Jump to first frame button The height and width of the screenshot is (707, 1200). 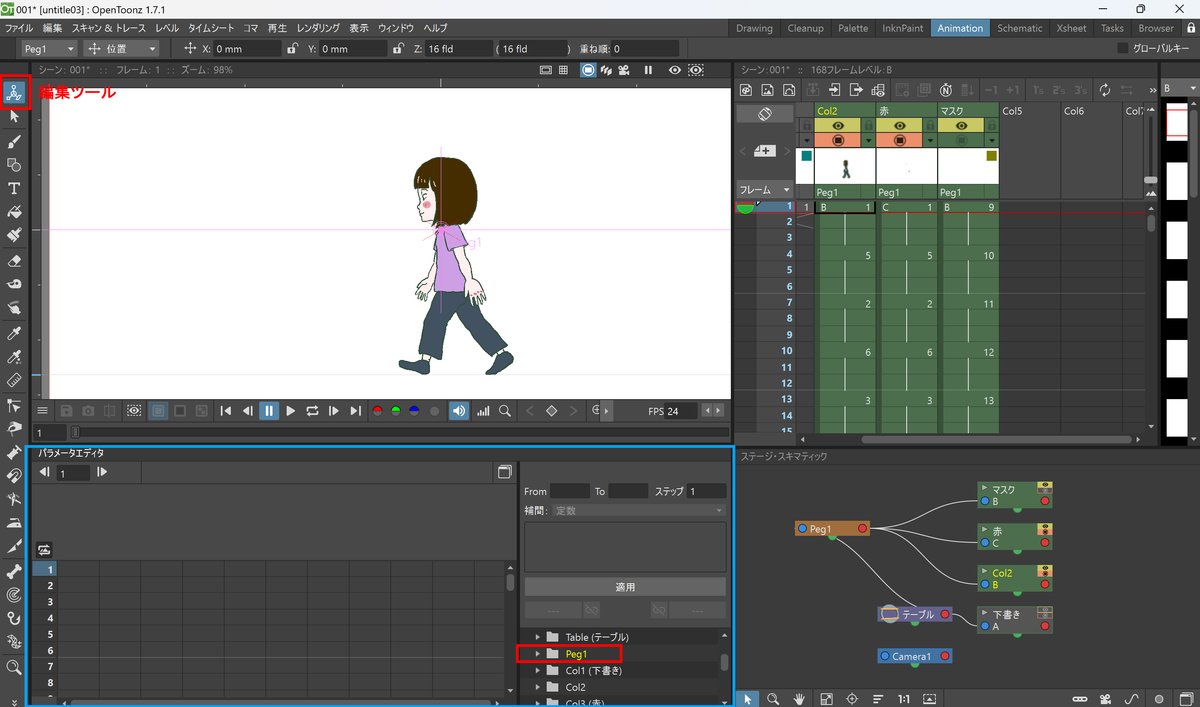[x=226, y=410]
